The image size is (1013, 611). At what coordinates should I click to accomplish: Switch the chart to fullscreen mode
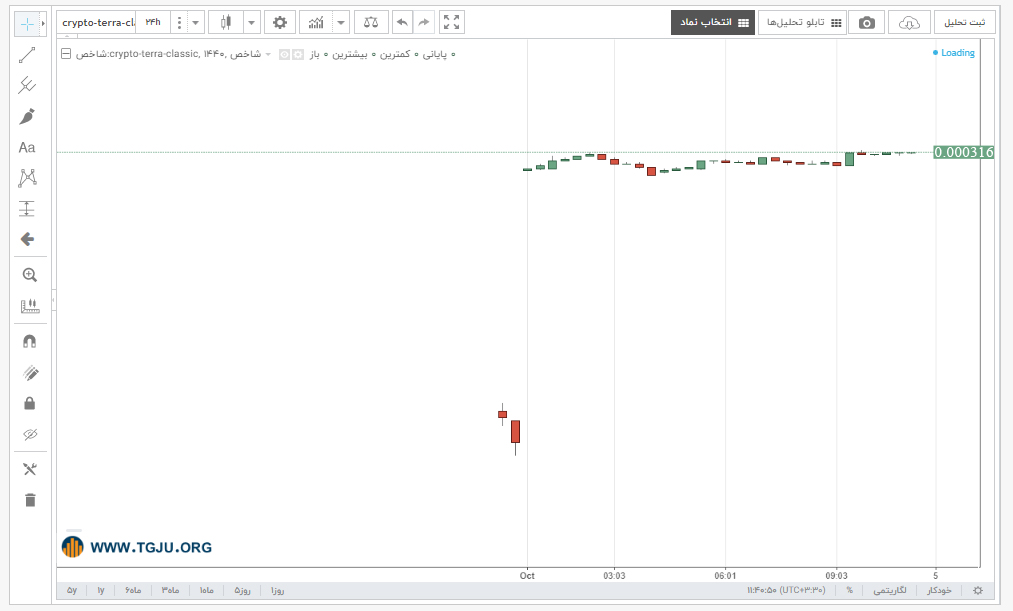pyautogui.click(x=452, y=23)
